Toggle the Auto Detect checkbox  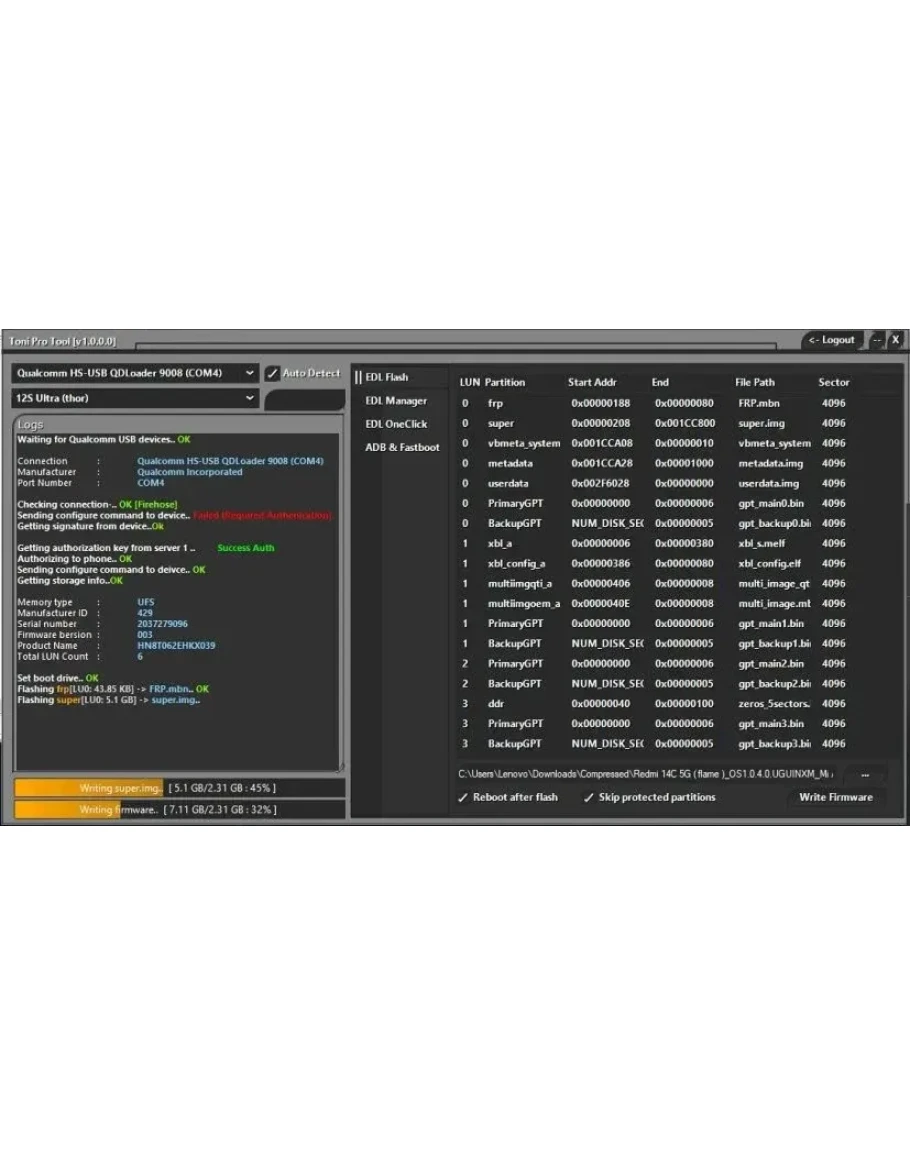coord(273,373)
